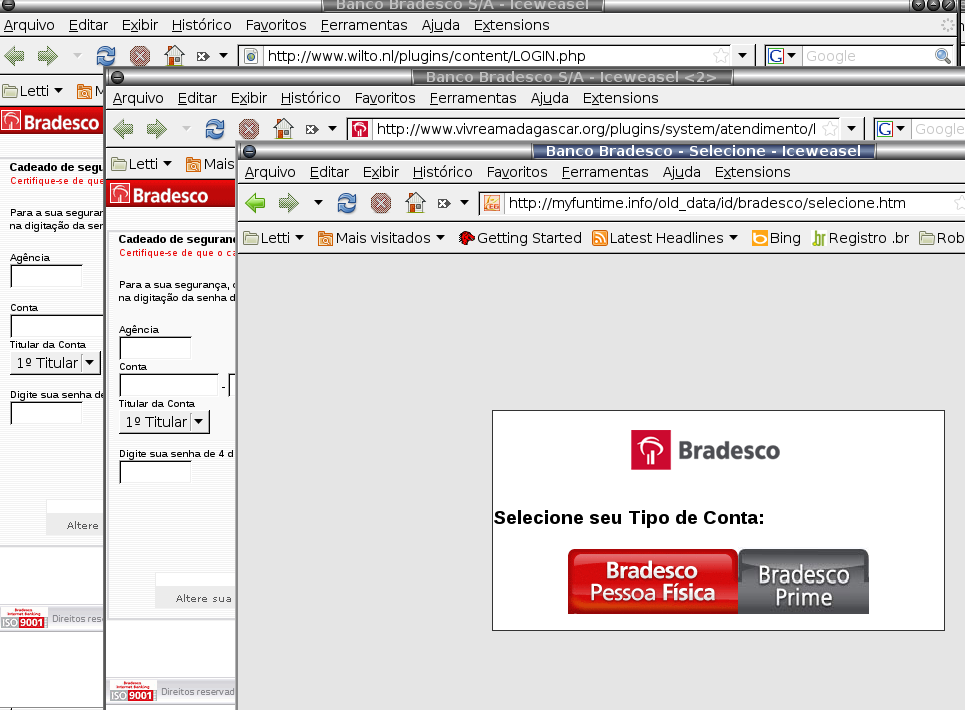Click the Conta field in the Iceweasel <2> page
965x710 pixels.
pyautogui.click(x=169, y=385)
